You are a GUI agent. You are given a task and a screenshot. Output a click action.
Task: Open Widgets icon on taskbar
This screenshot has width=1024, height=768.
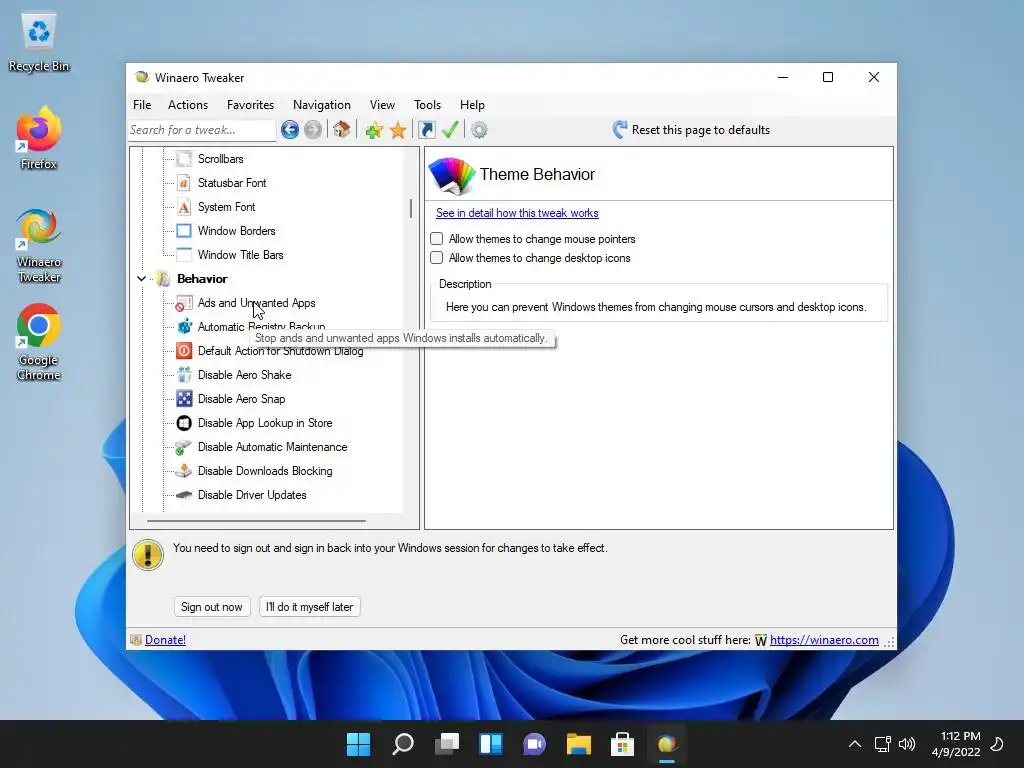pos(490,744)
